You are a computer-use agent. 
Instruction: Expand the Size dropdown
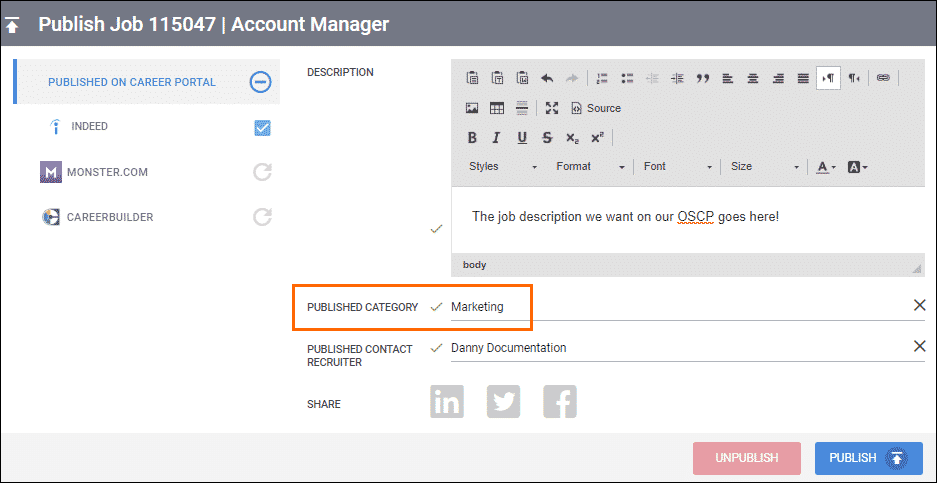[x=765, y=167]
